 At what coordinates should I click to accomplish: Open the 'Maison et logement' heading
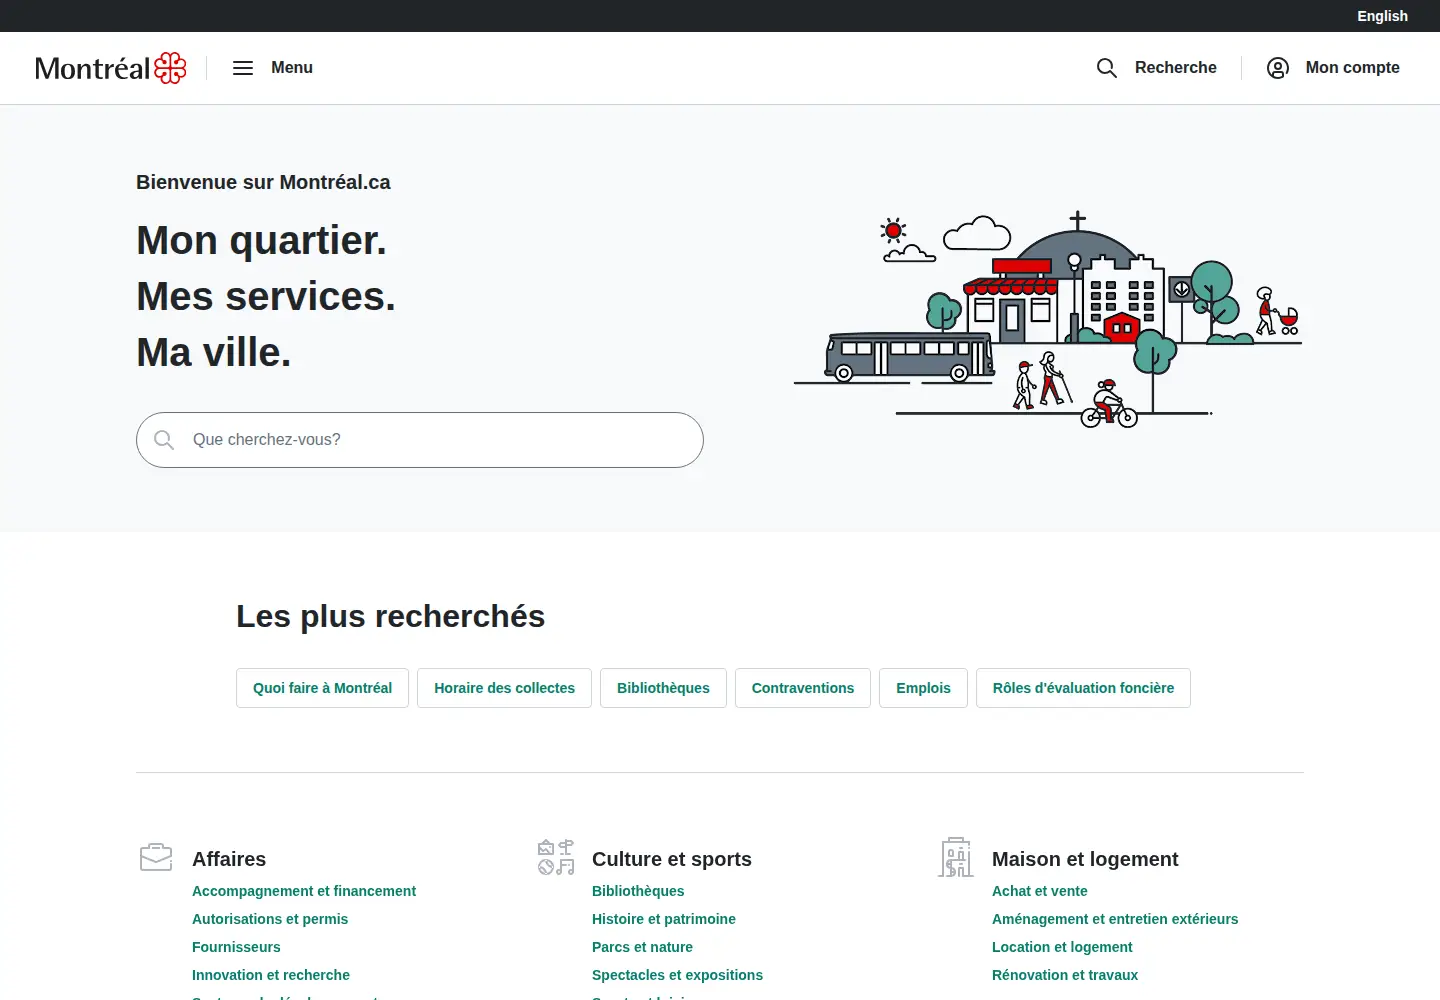(x=1085, y=859)
